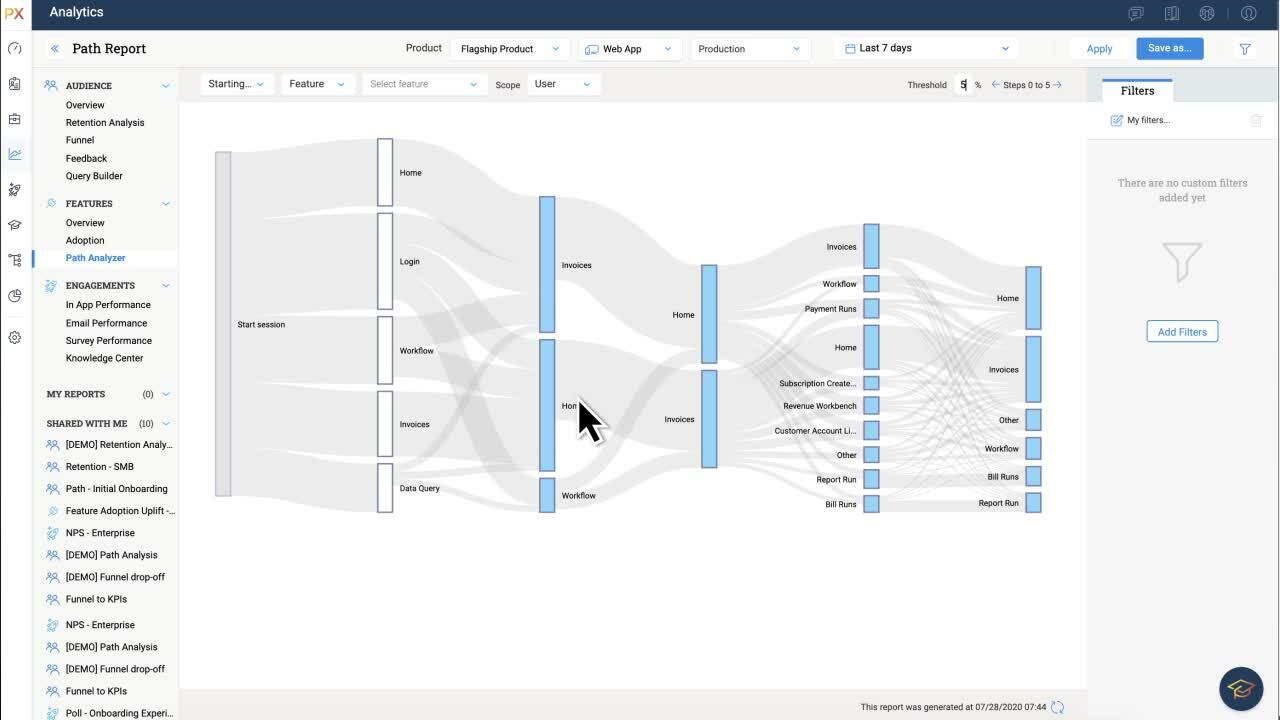
Task: Open the community icon in top bar
Action: point(1207,13)
